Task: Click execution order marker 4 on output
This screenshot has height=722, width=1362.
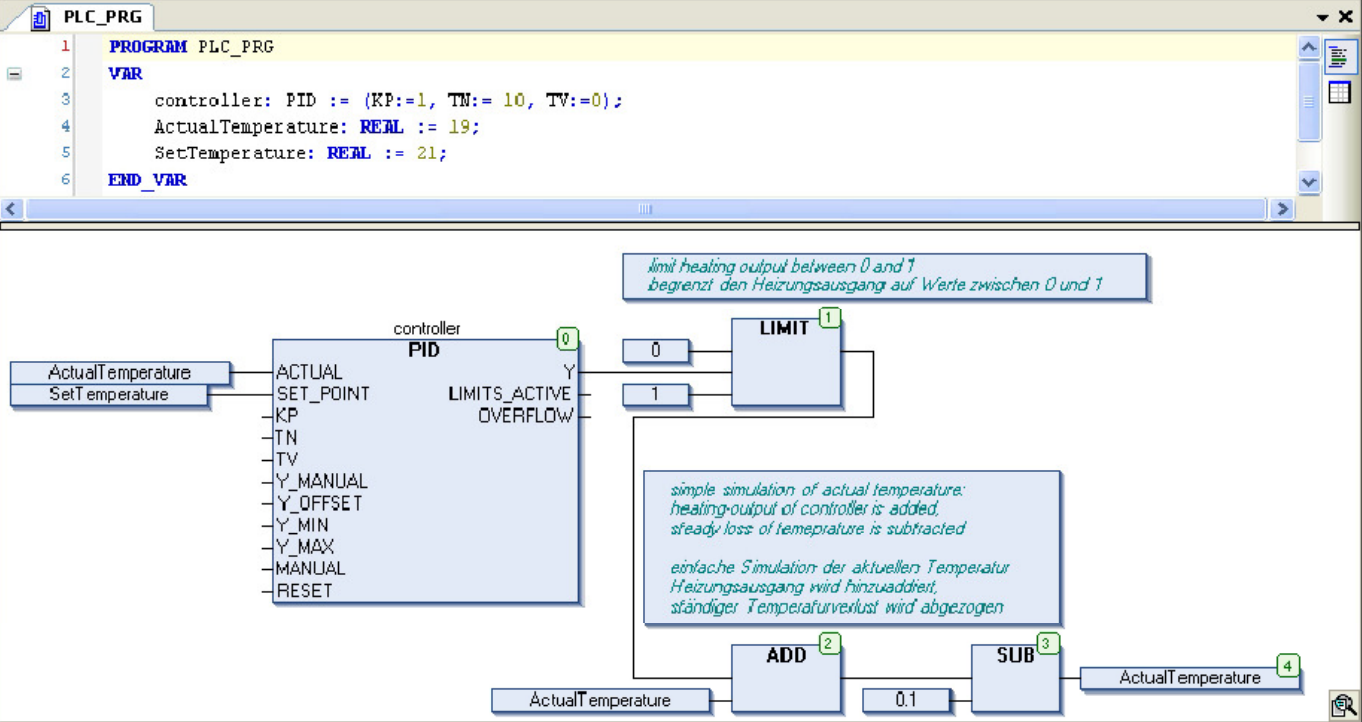Action: point(1289,664)
